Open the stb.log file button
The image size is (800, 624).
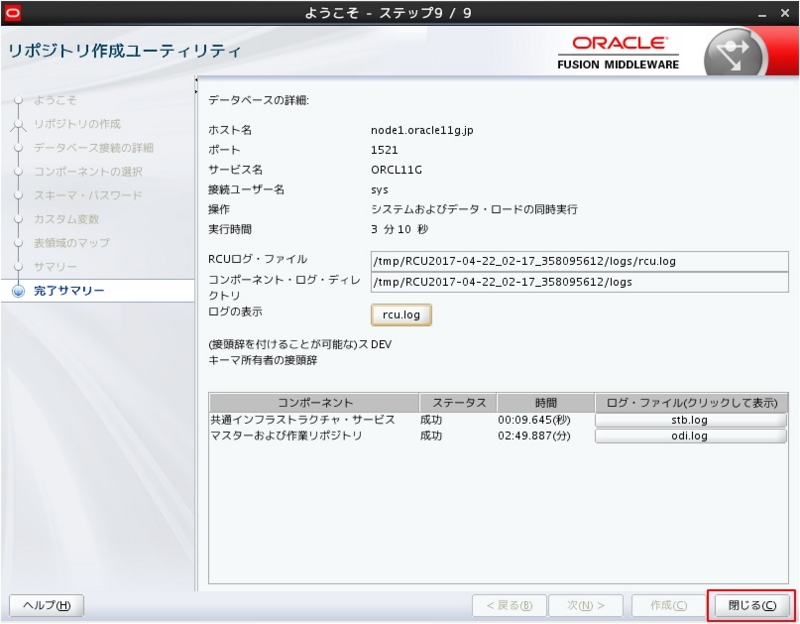[690, 420]
